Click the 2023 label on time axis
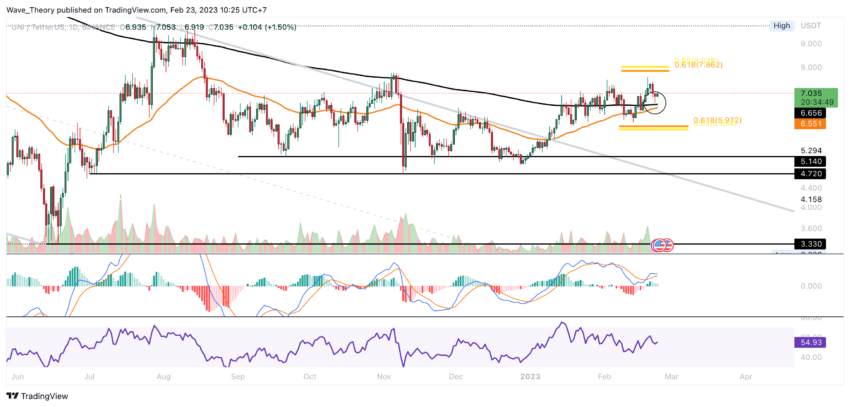850x407 pixels. tap(529, 375)
